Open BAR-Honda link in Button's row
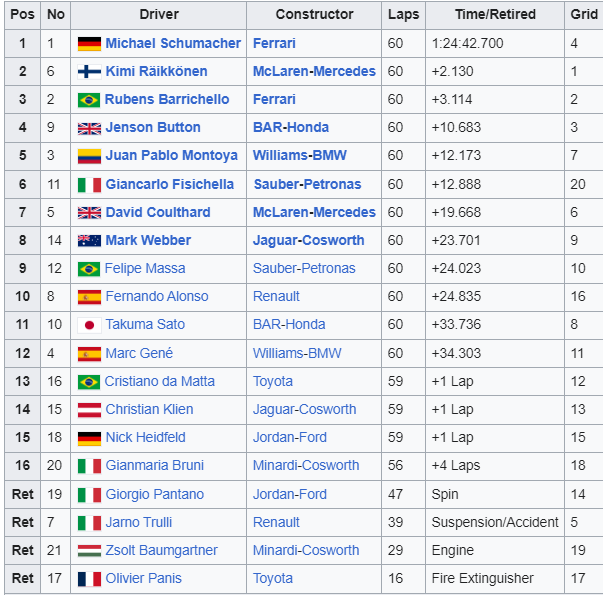The width and height of the screenshot is (603, 595). [291, 127]
